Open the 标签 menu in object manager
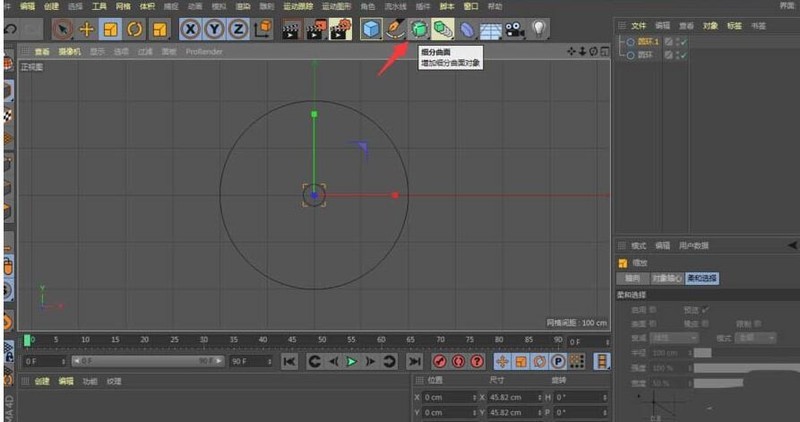 coord(734,26)
